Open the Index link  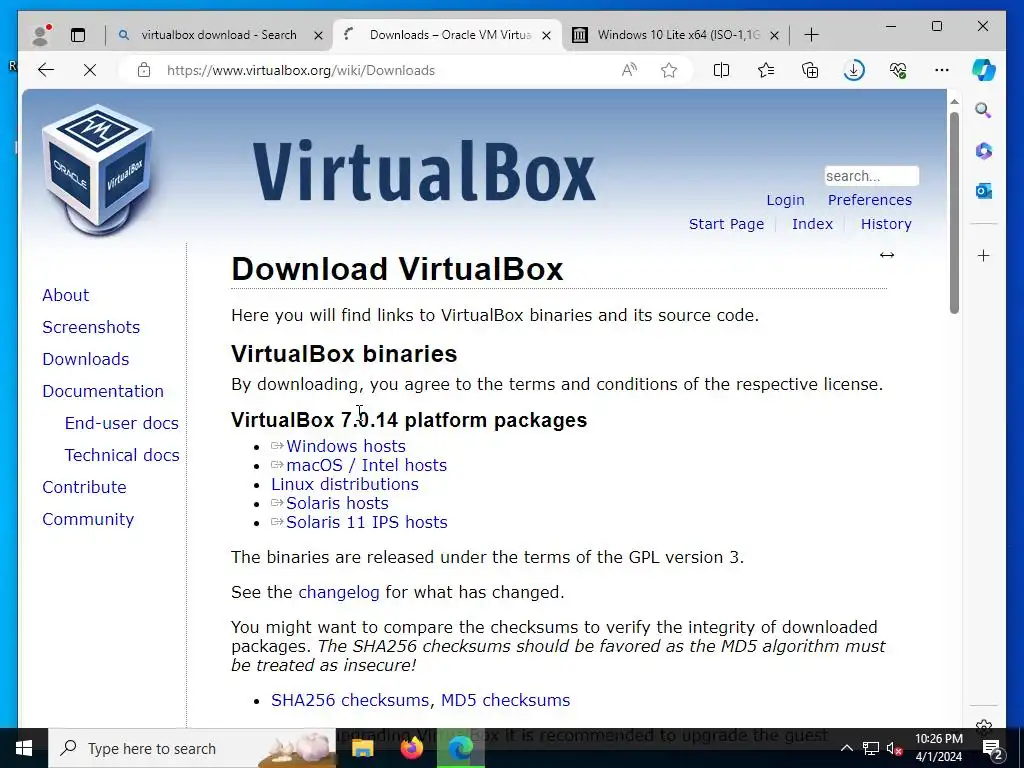coord(812,224)
